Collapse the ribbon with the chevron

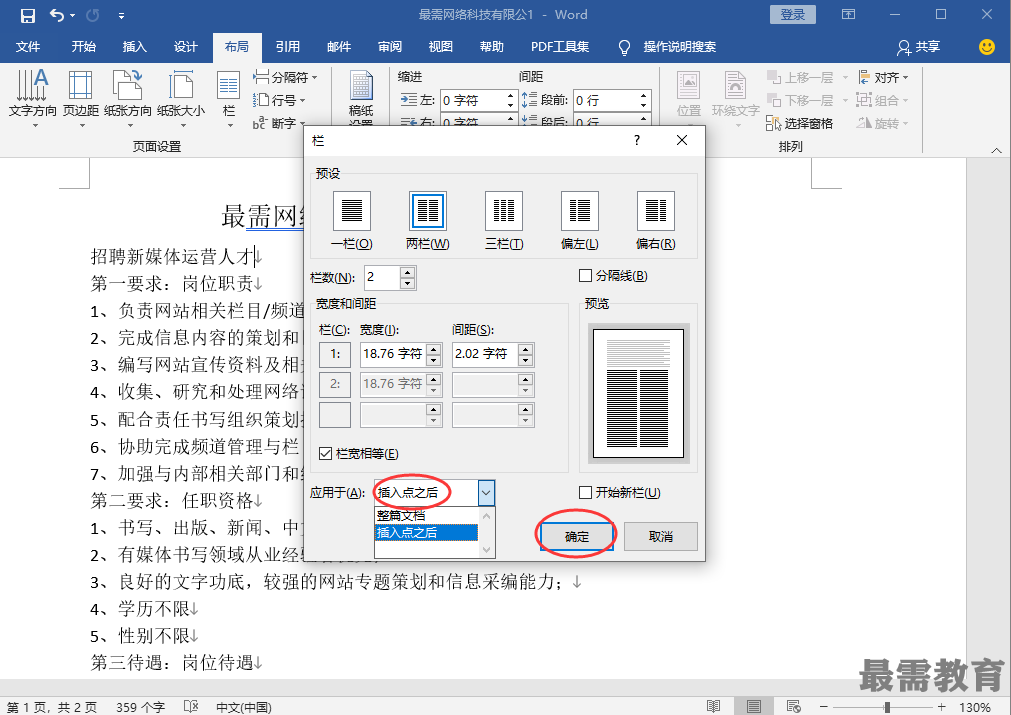(996, 150)
